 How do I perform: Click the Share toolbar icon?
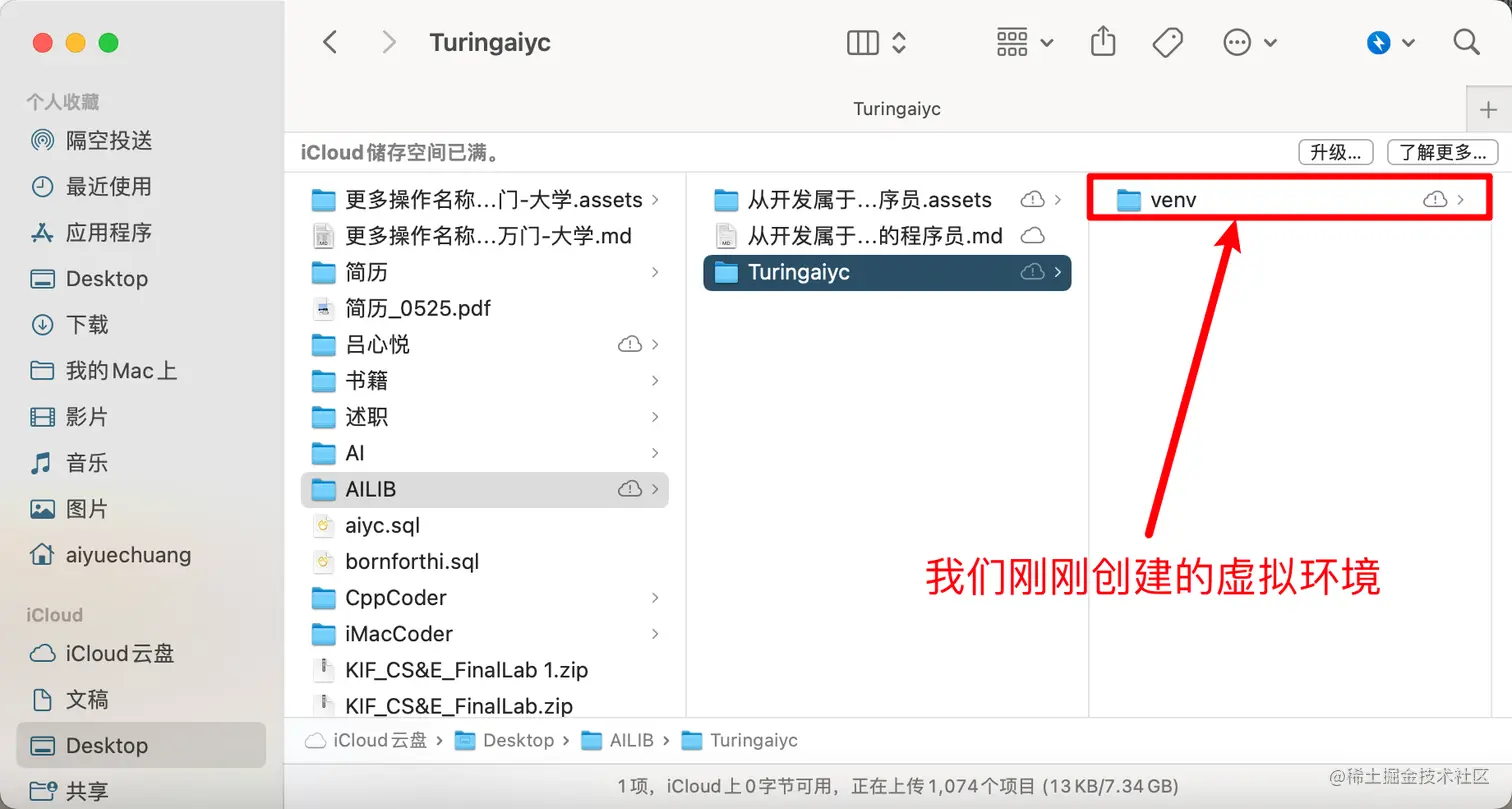pyautogui.click(x=1103, y=42)
